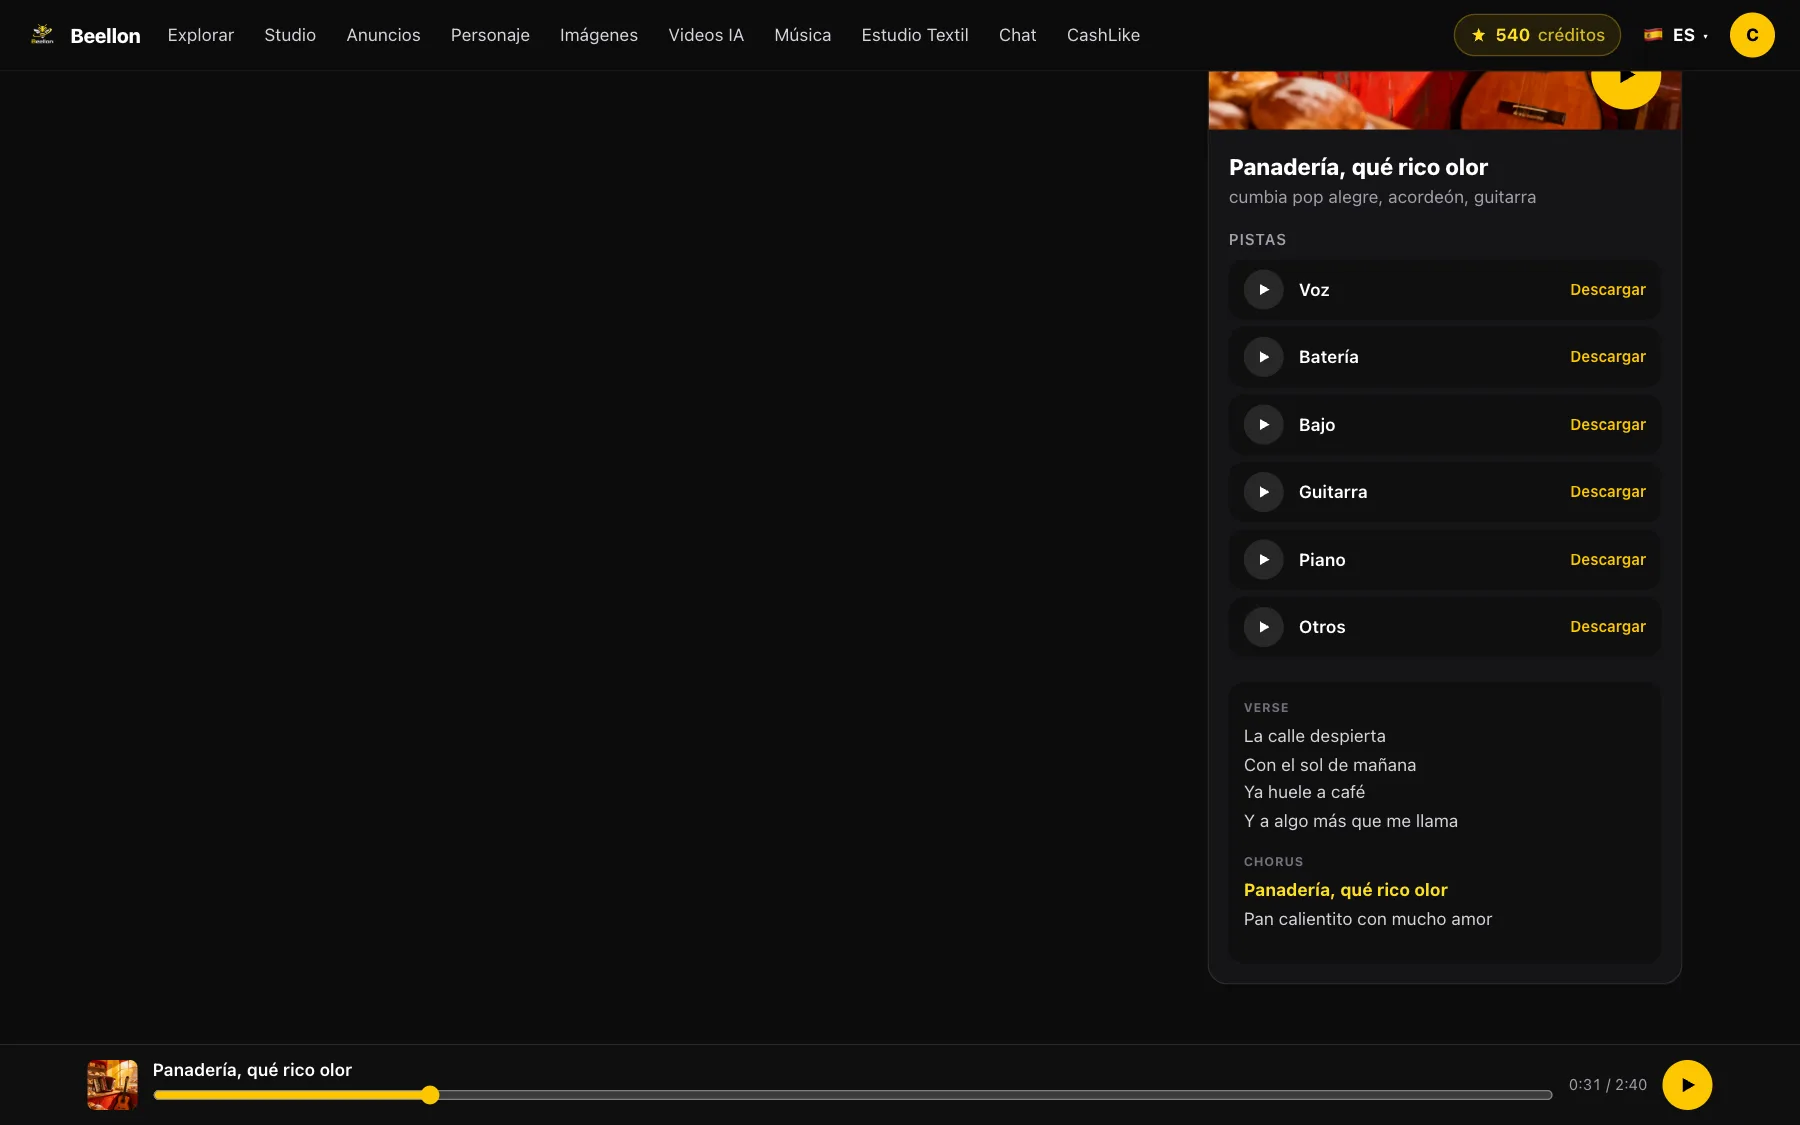The image size is (1800, 1125).
Task: Click the song progress slider handle
Action: [430, 1095]
